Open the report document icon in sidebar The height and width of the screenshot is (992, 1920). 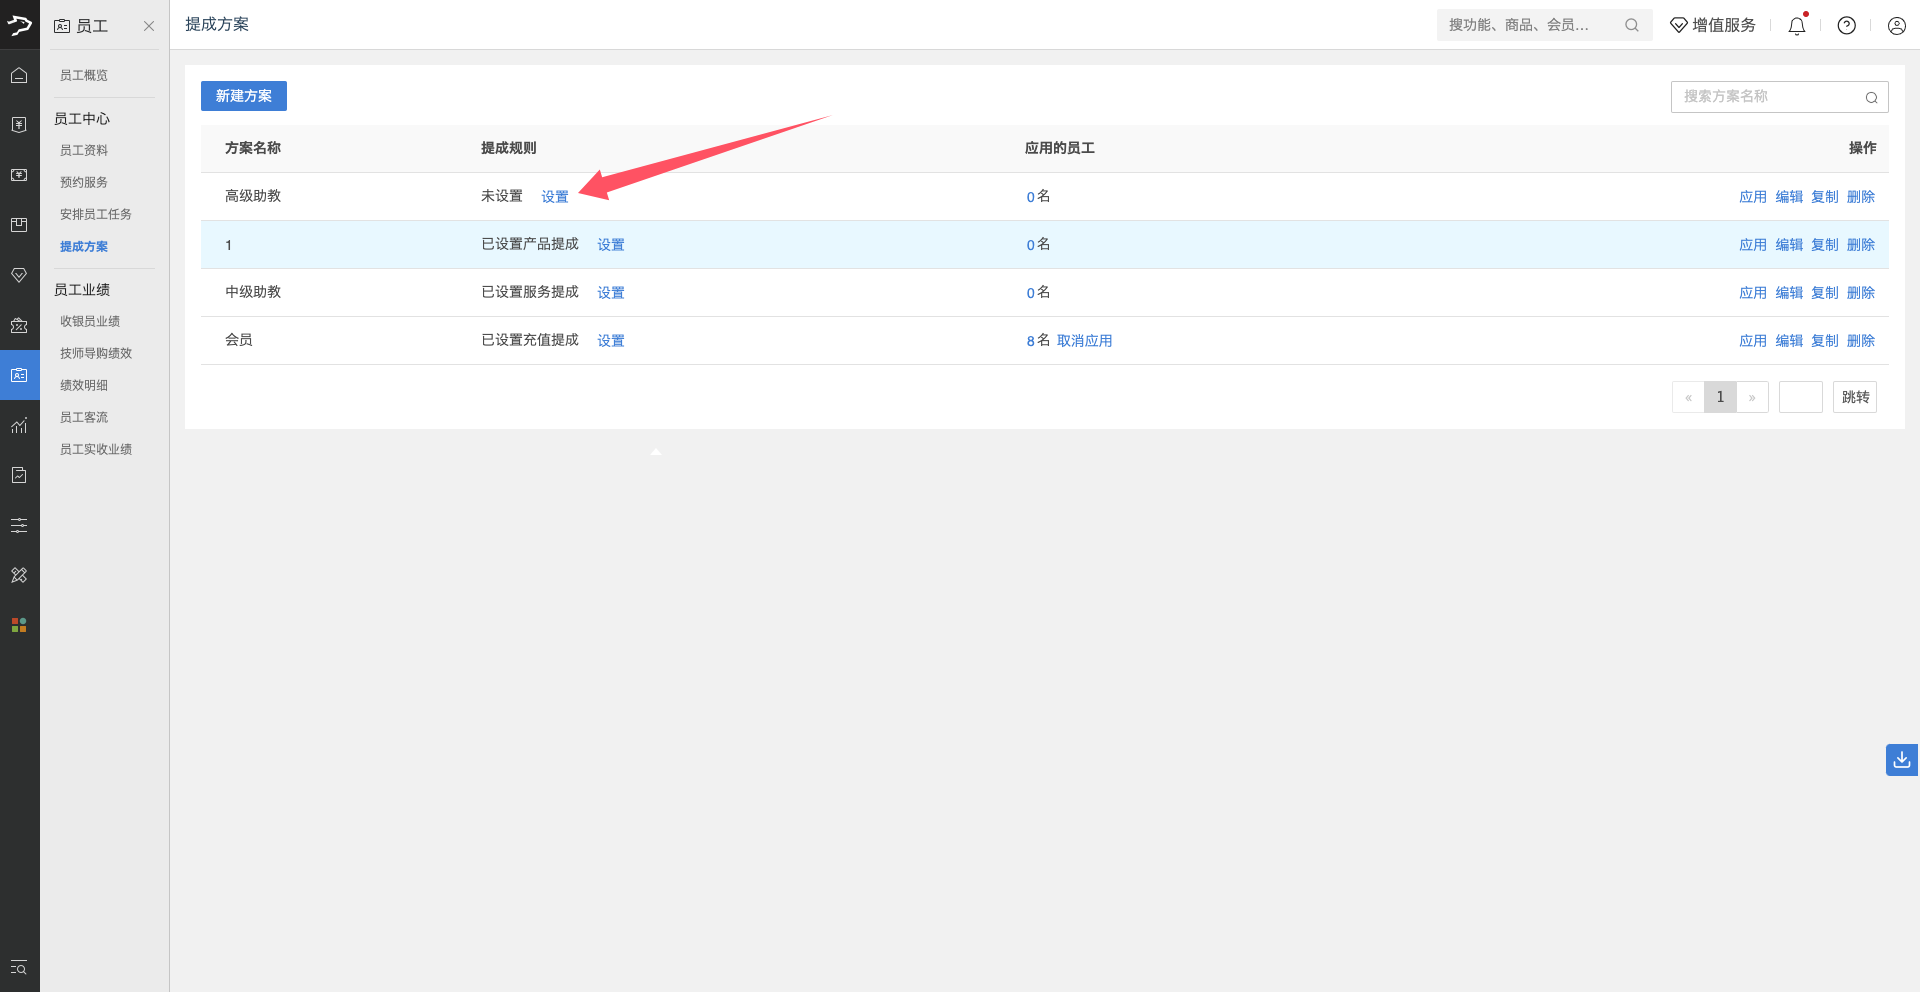pos(19,475)
